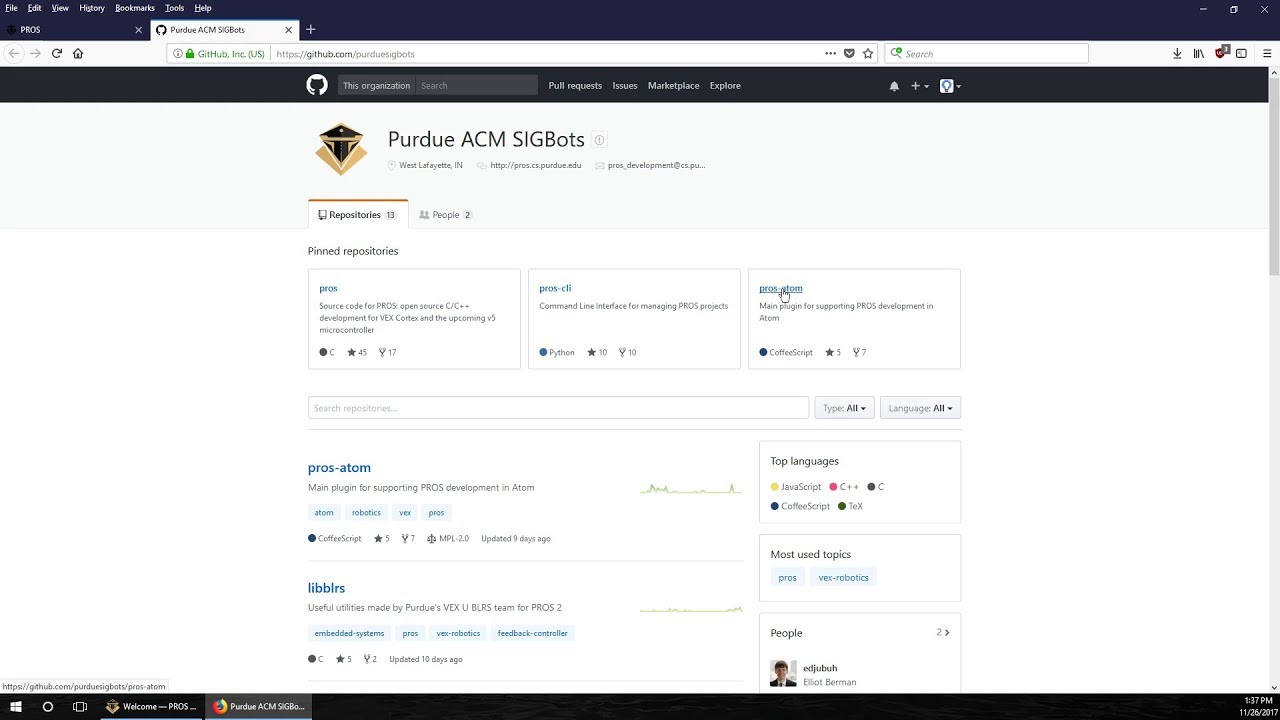Switch to the PROS browser tab

click(x=74, y=30)
